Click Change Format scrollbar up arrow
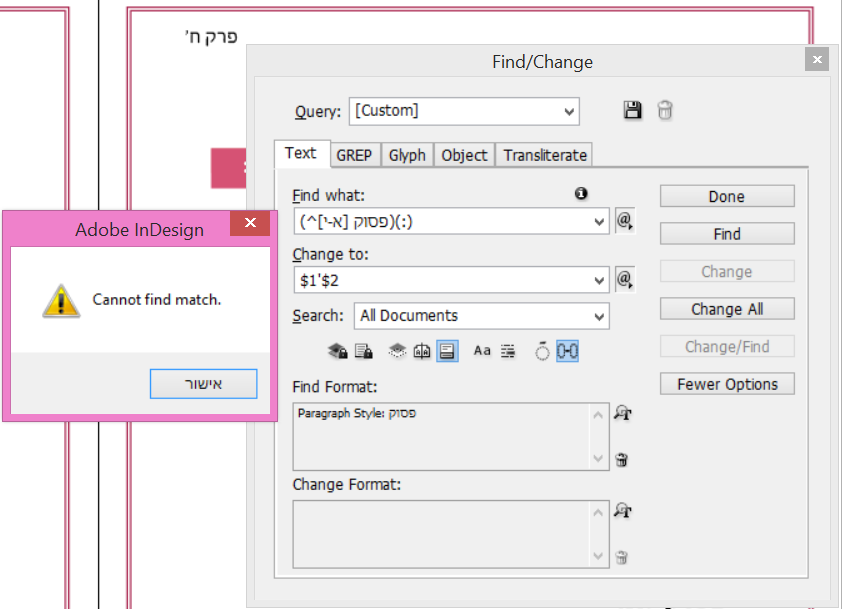 598,512
